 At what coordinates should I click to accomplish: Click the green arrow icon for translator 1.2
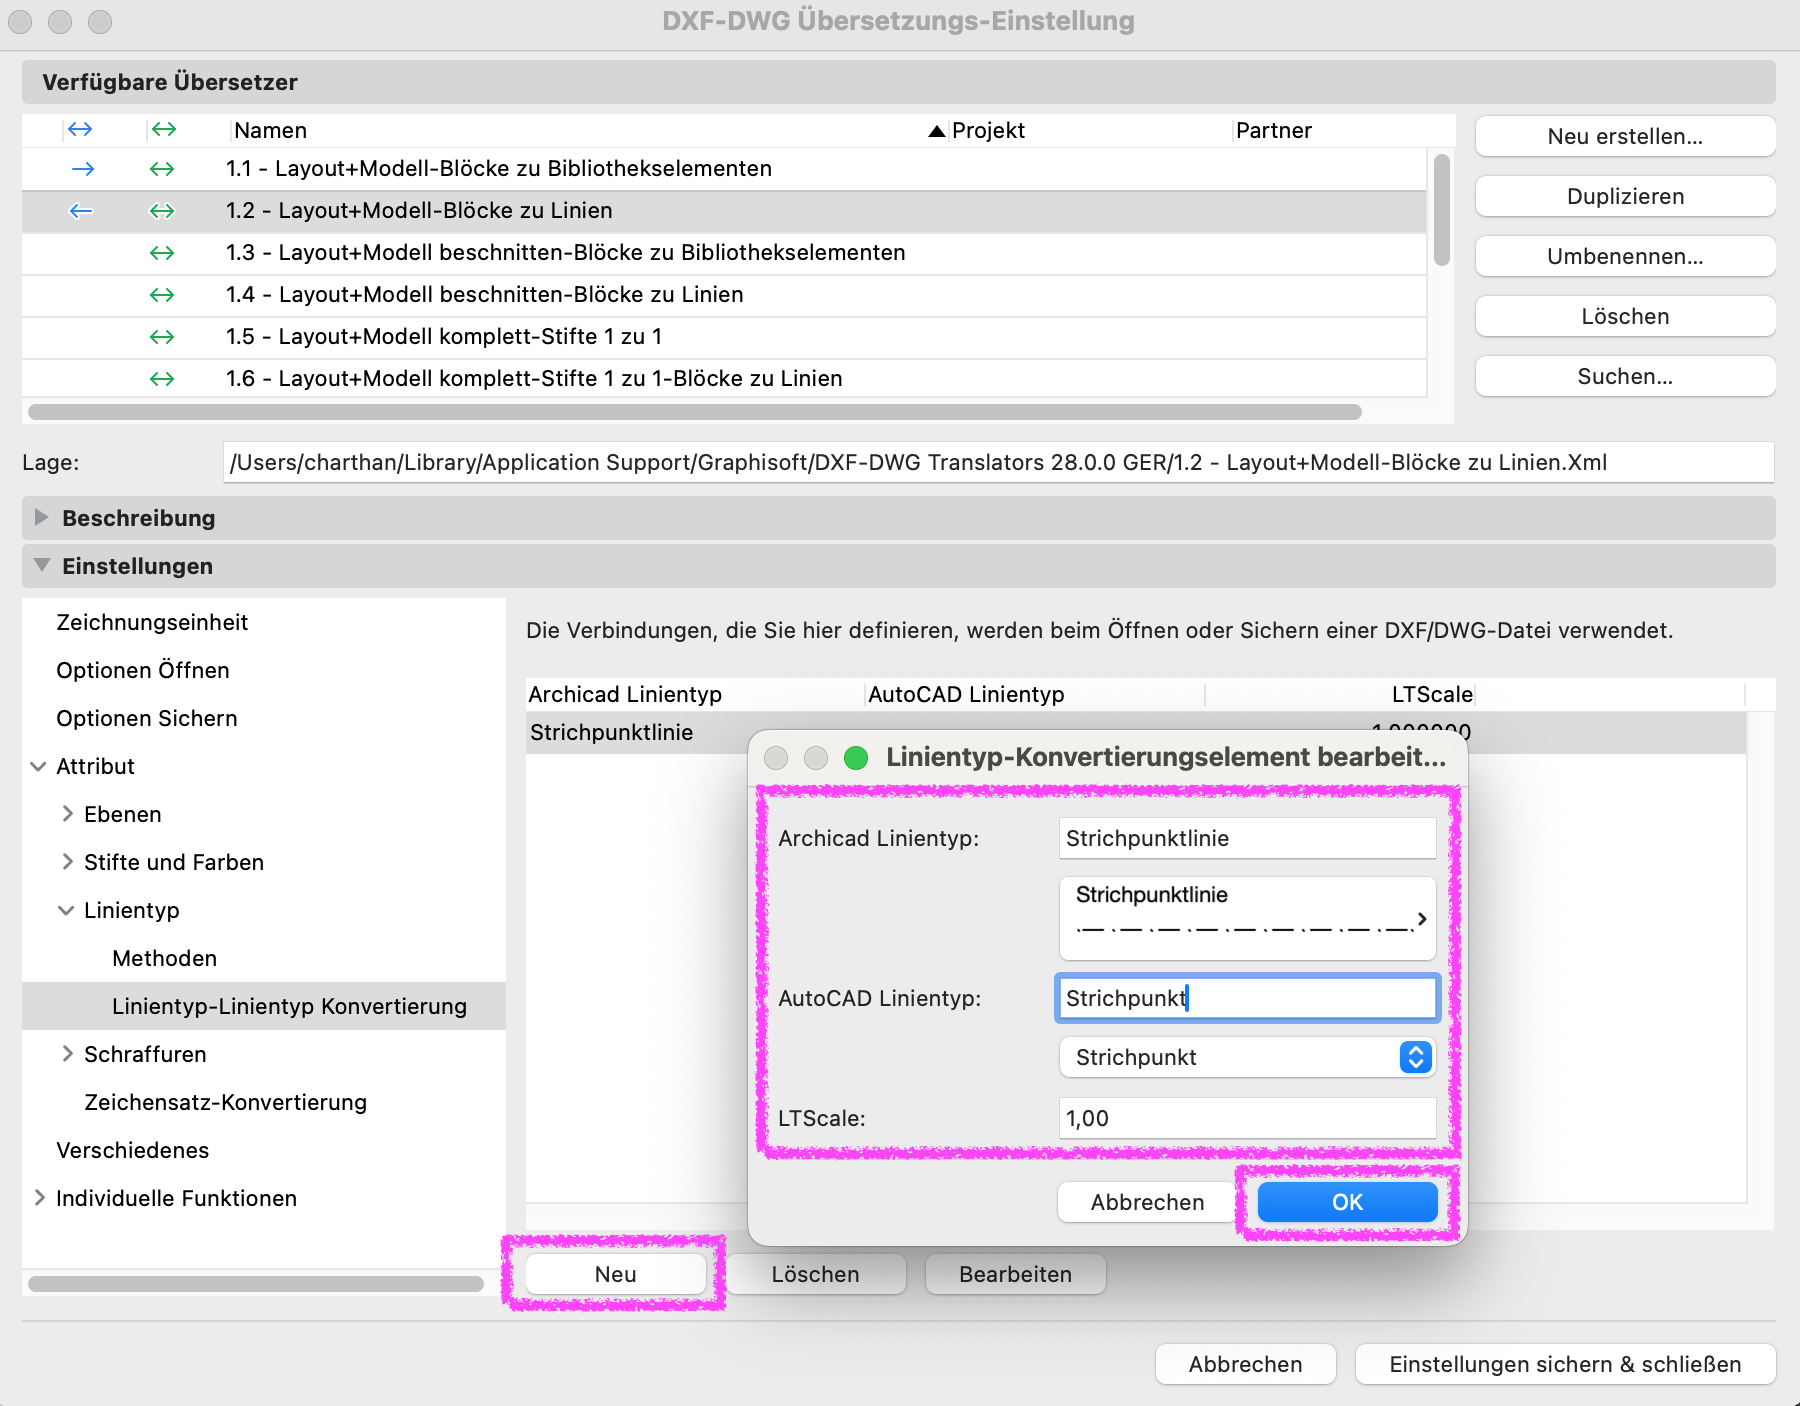[x=162, y=211]
